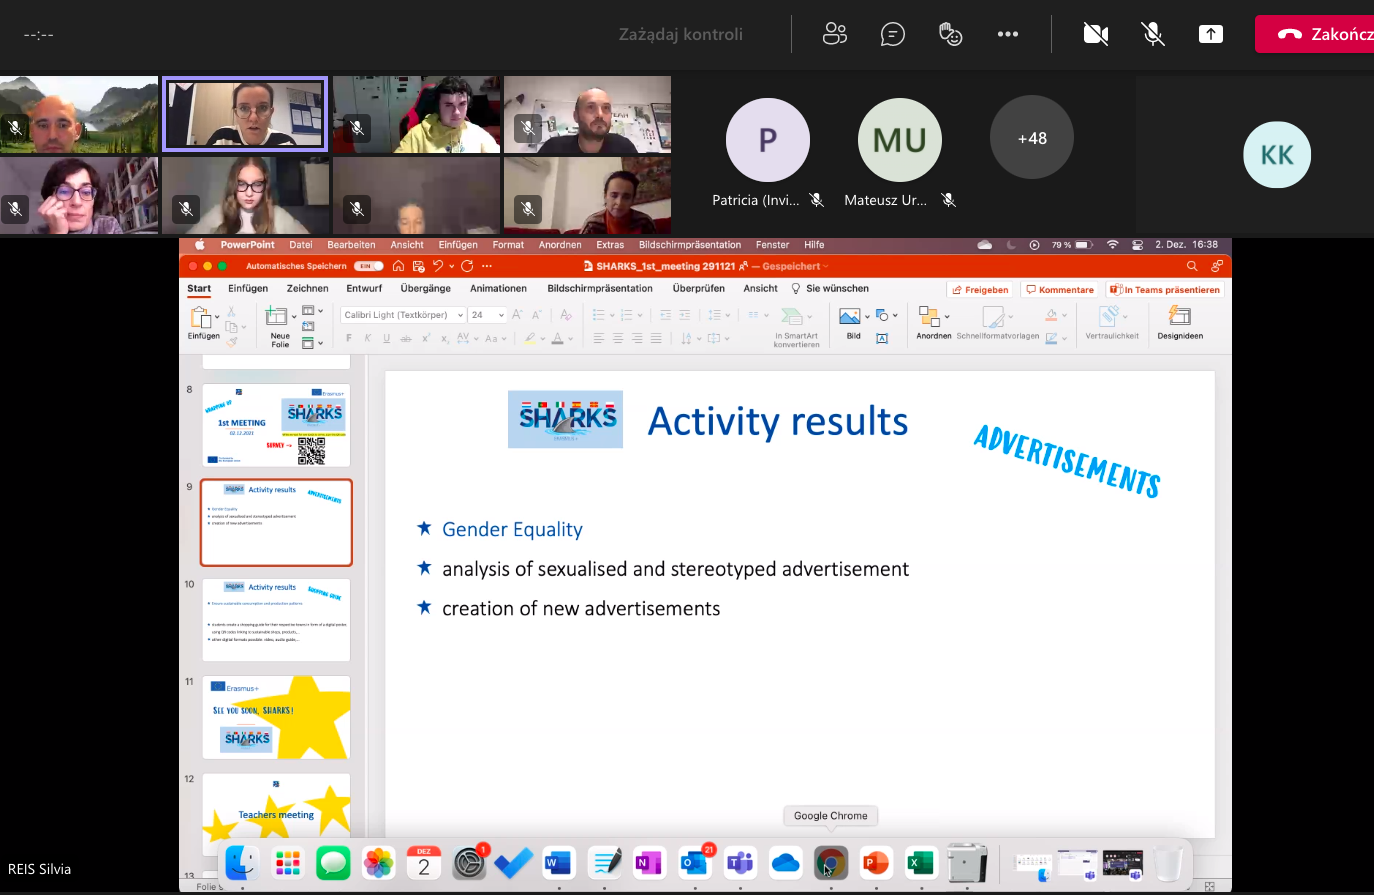Open the Bildschirmpräsentation menu in menu bar
The height and width of the screenshot is (895, 1374).
(x=690, y=245)
